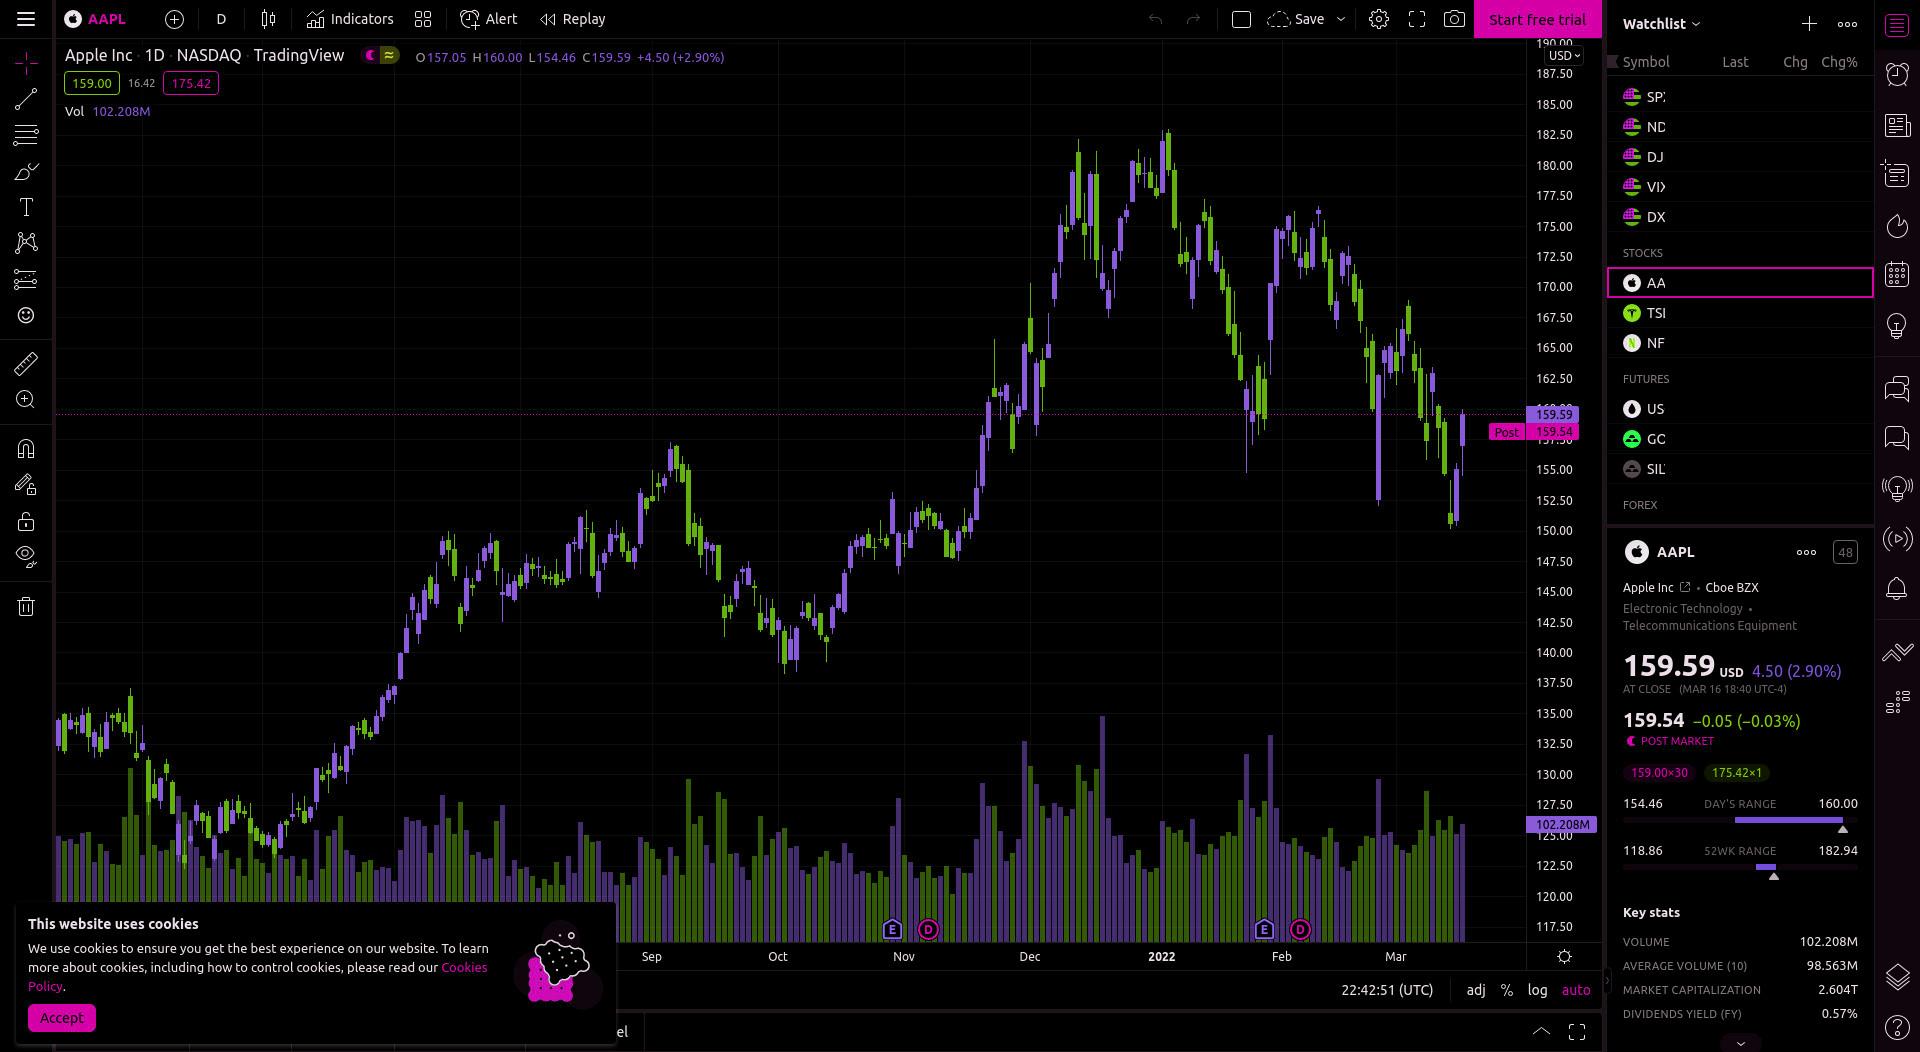Image resolution: width=1920 pixels, height=1052 pixels.
Task: Open the Notifications bell panel
Action: [1897, 589]
